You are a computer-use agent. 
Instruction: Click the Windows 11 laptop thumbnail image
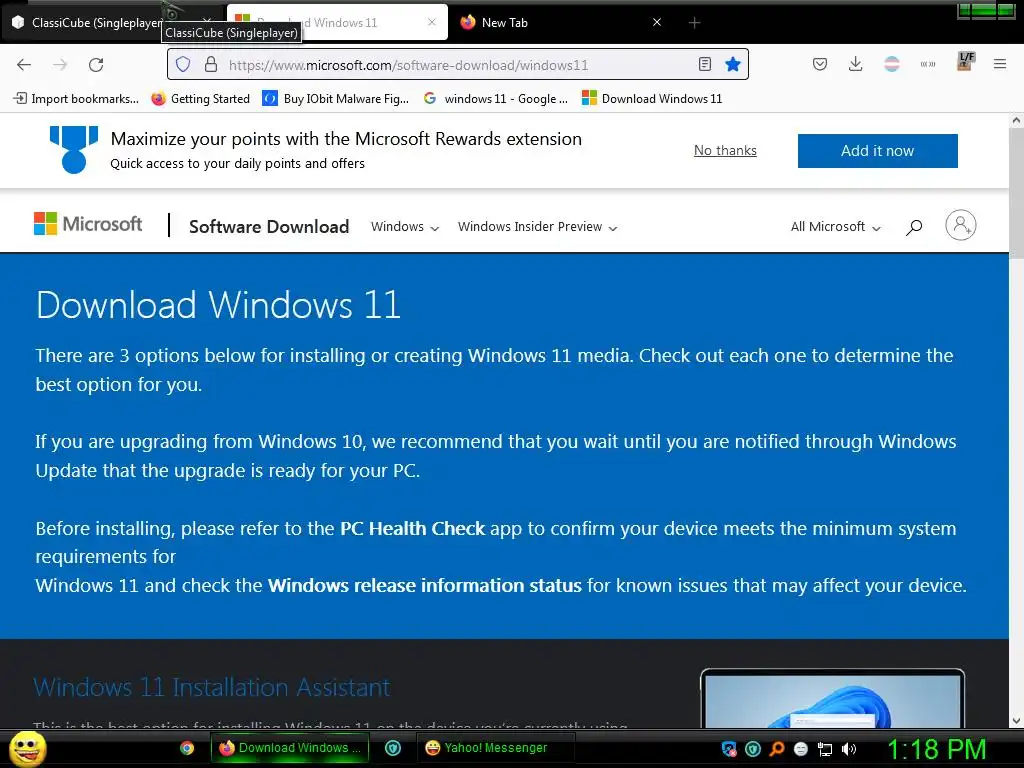click(832, 698)
